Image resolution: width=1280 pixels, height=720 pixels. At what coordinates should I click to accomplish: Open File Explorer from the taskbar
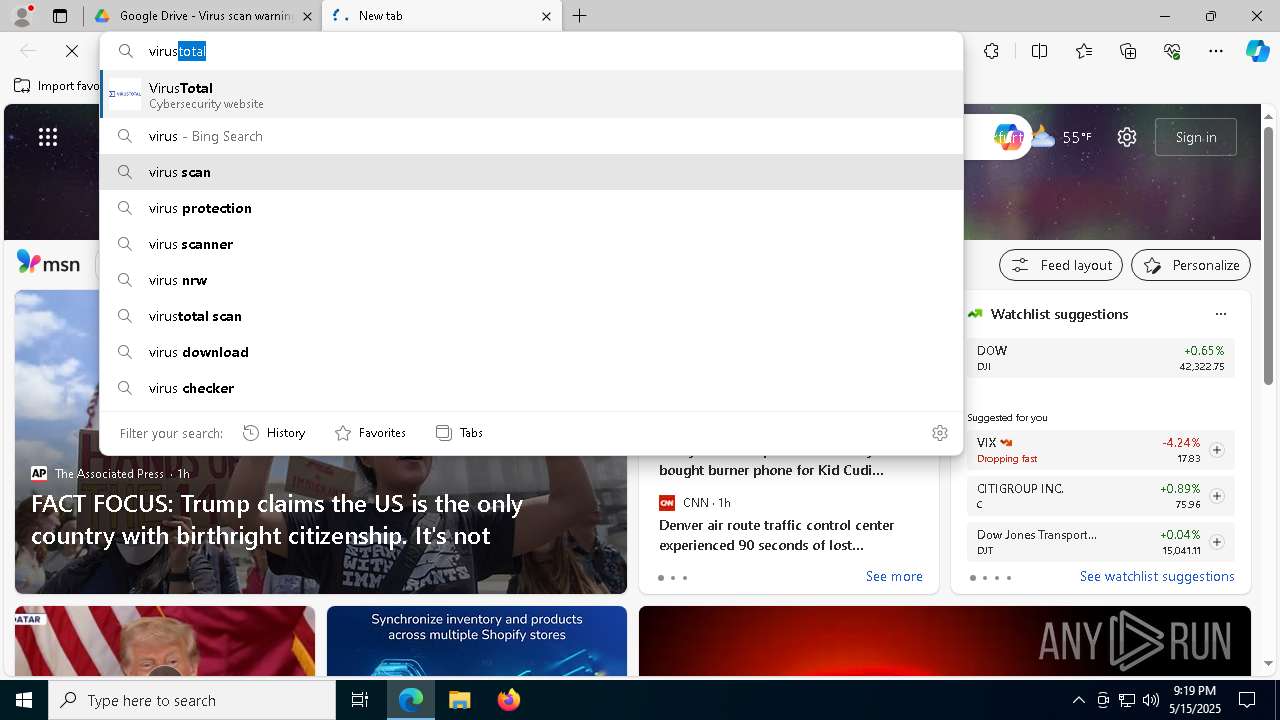pos(459,700)
